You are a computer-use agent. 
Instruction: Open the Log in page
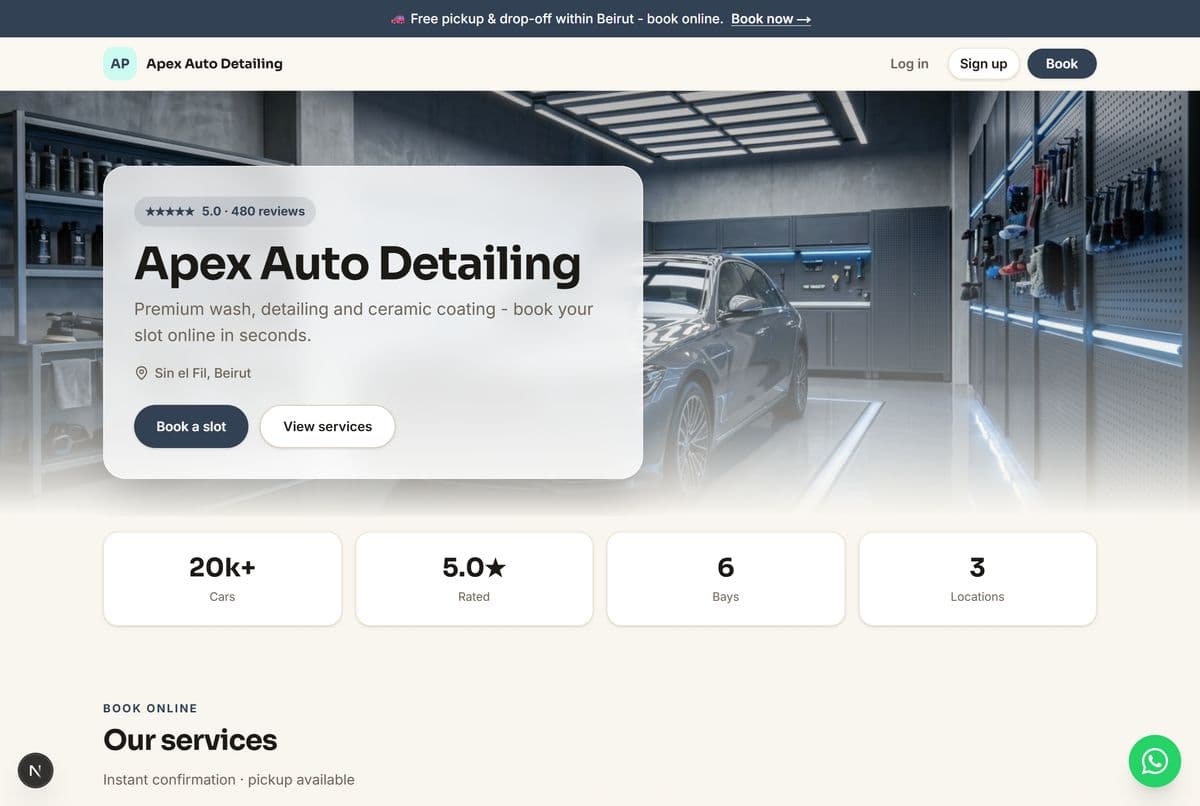click(909, 64)
